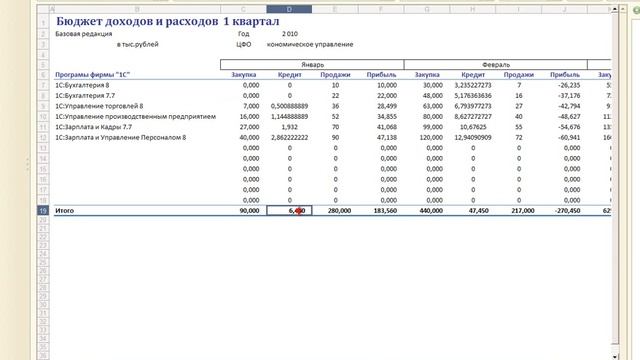Click the total value '280,000'
The height and width of the screenshot is (360, 640).
339,211
